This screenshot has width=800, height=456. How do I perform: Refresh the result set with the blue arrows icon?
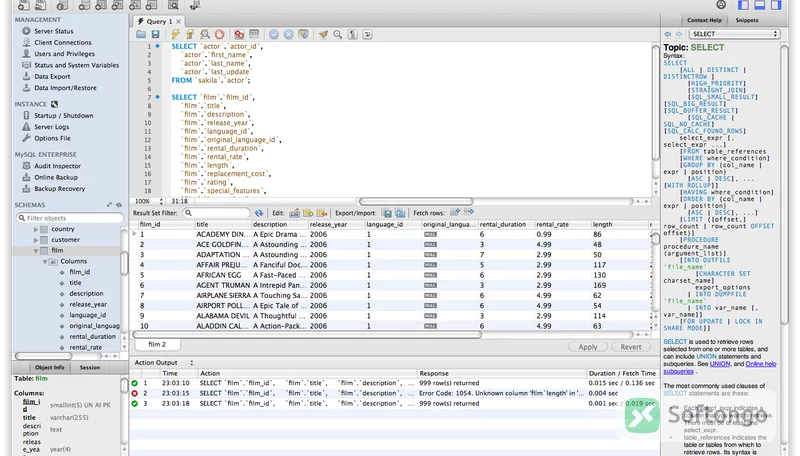tap(259, 213)
